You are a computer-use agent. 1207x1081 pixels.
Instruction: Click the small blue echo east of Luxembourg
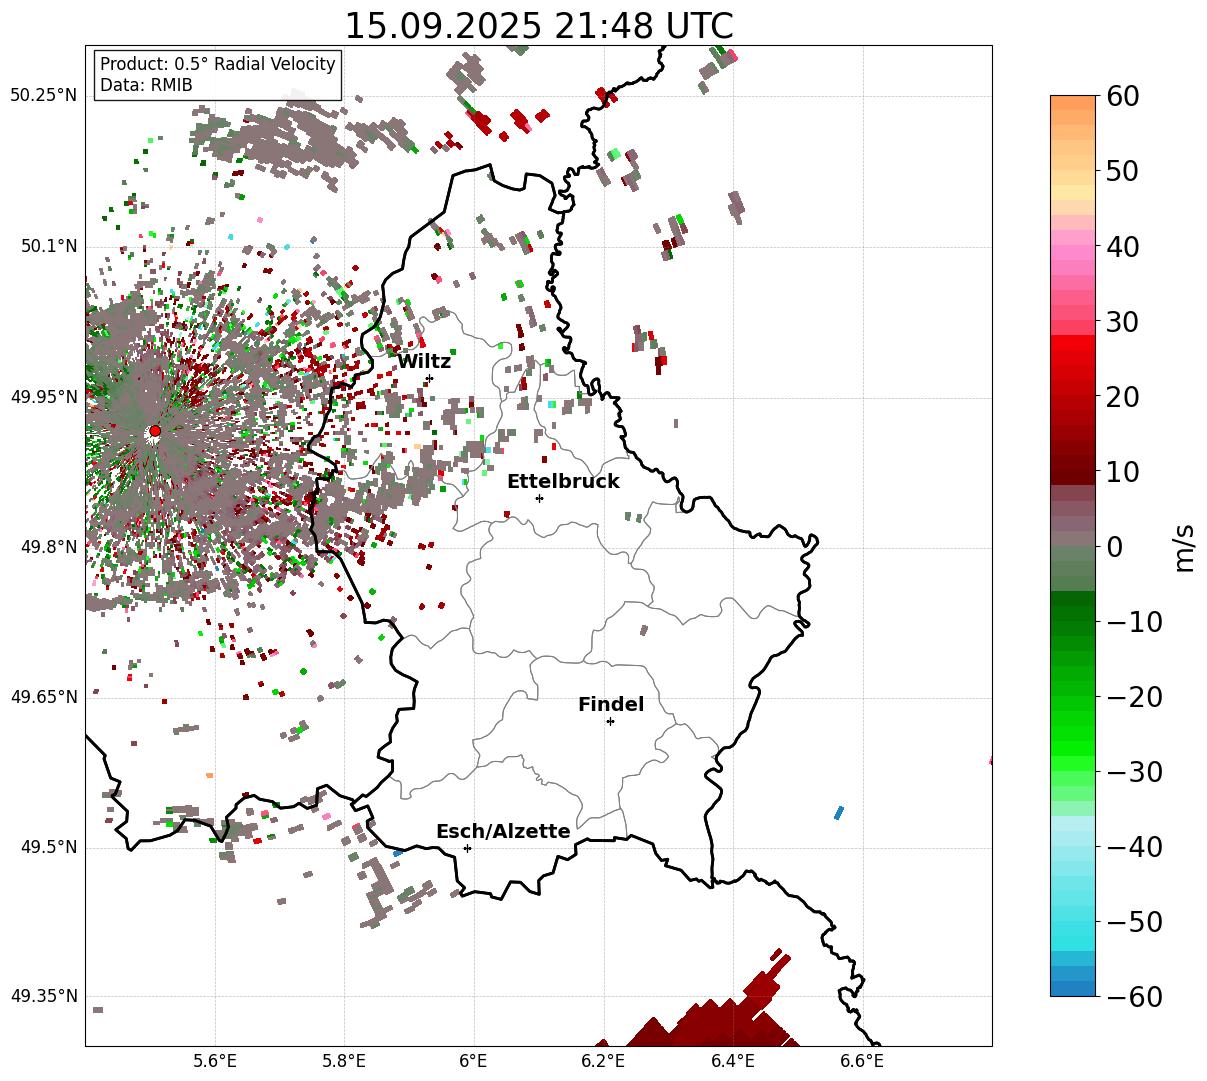839,812
